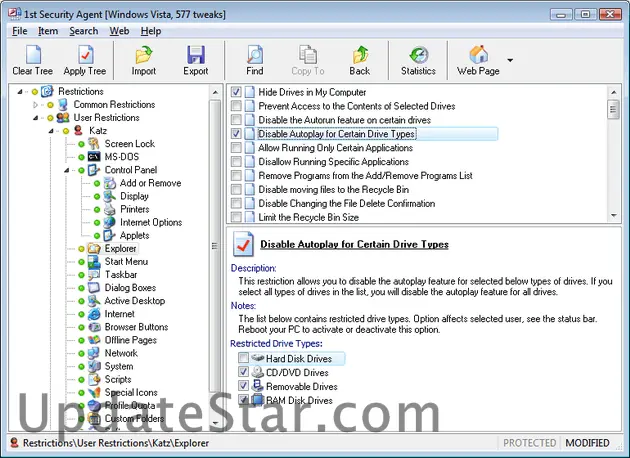This screenshot has height=458, width=630.
Task: Select the Add or Remove icon
Action: 109,183
